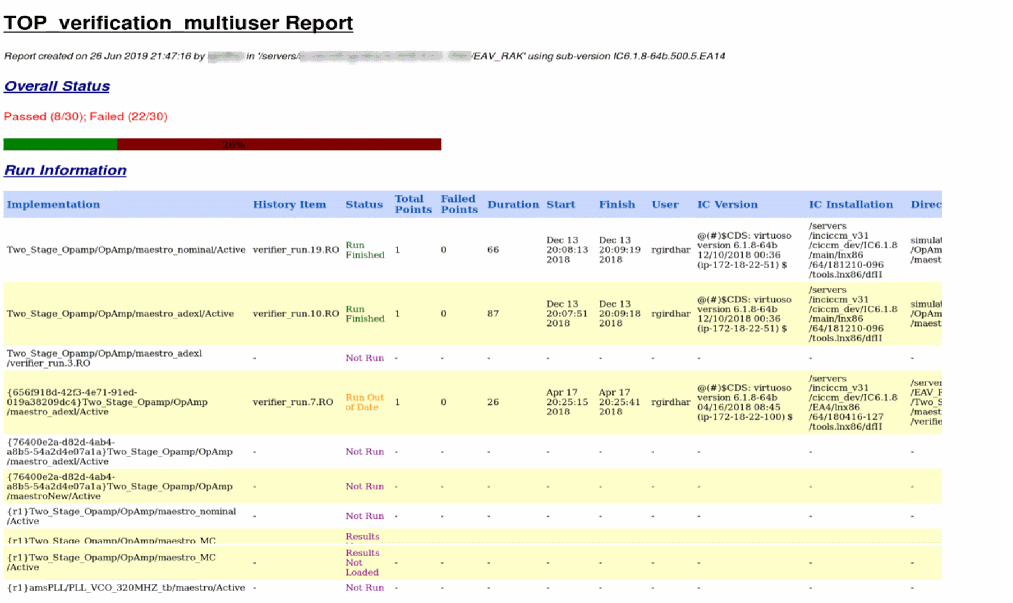Viewport: 1013px width, 603px height.
Task: Click the report creation date line
Action: 364,56
